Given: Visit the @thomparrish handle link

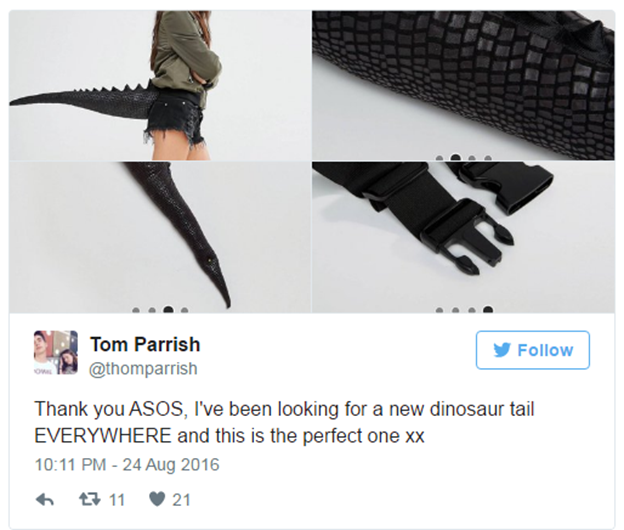Looking at the screenshot, I should pyautogui.click(x=143, y=368).
